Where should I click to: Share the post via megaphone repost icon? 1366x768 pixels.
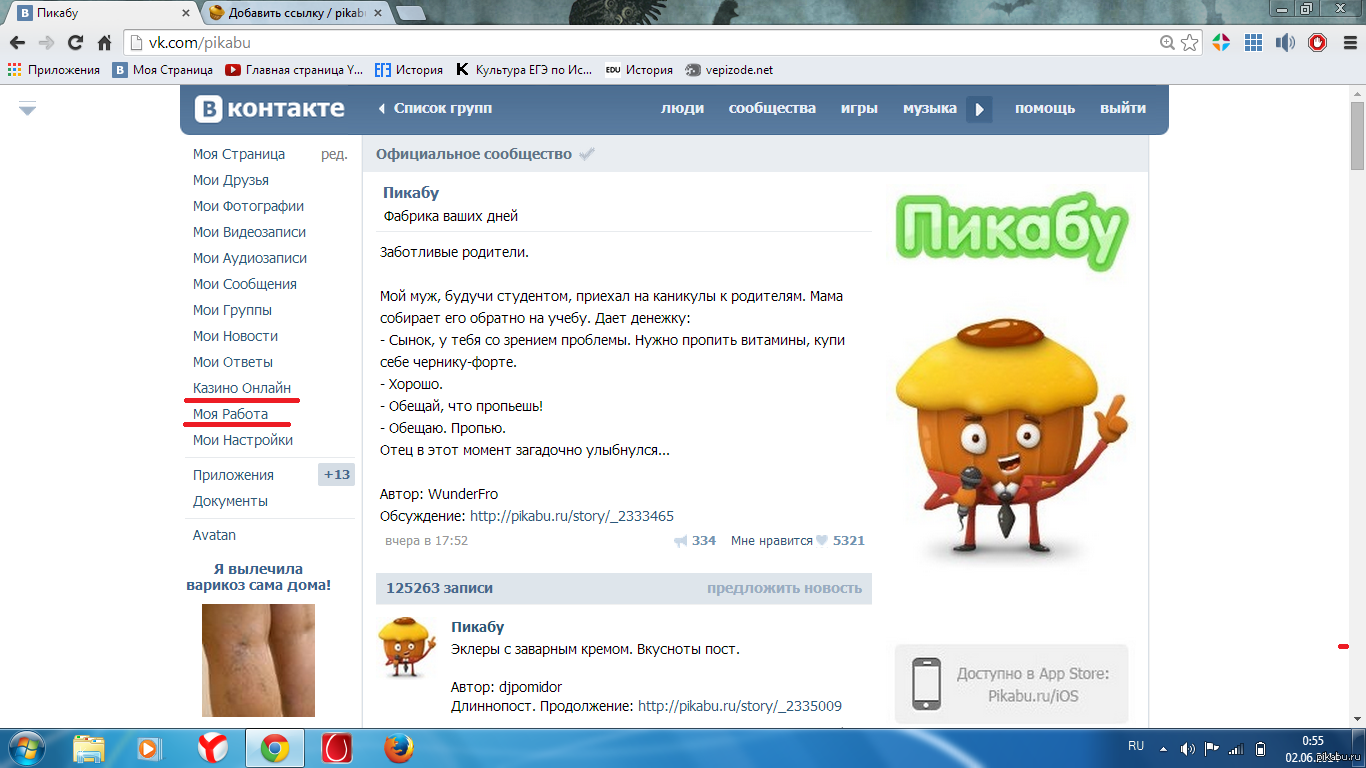(681, 541)
